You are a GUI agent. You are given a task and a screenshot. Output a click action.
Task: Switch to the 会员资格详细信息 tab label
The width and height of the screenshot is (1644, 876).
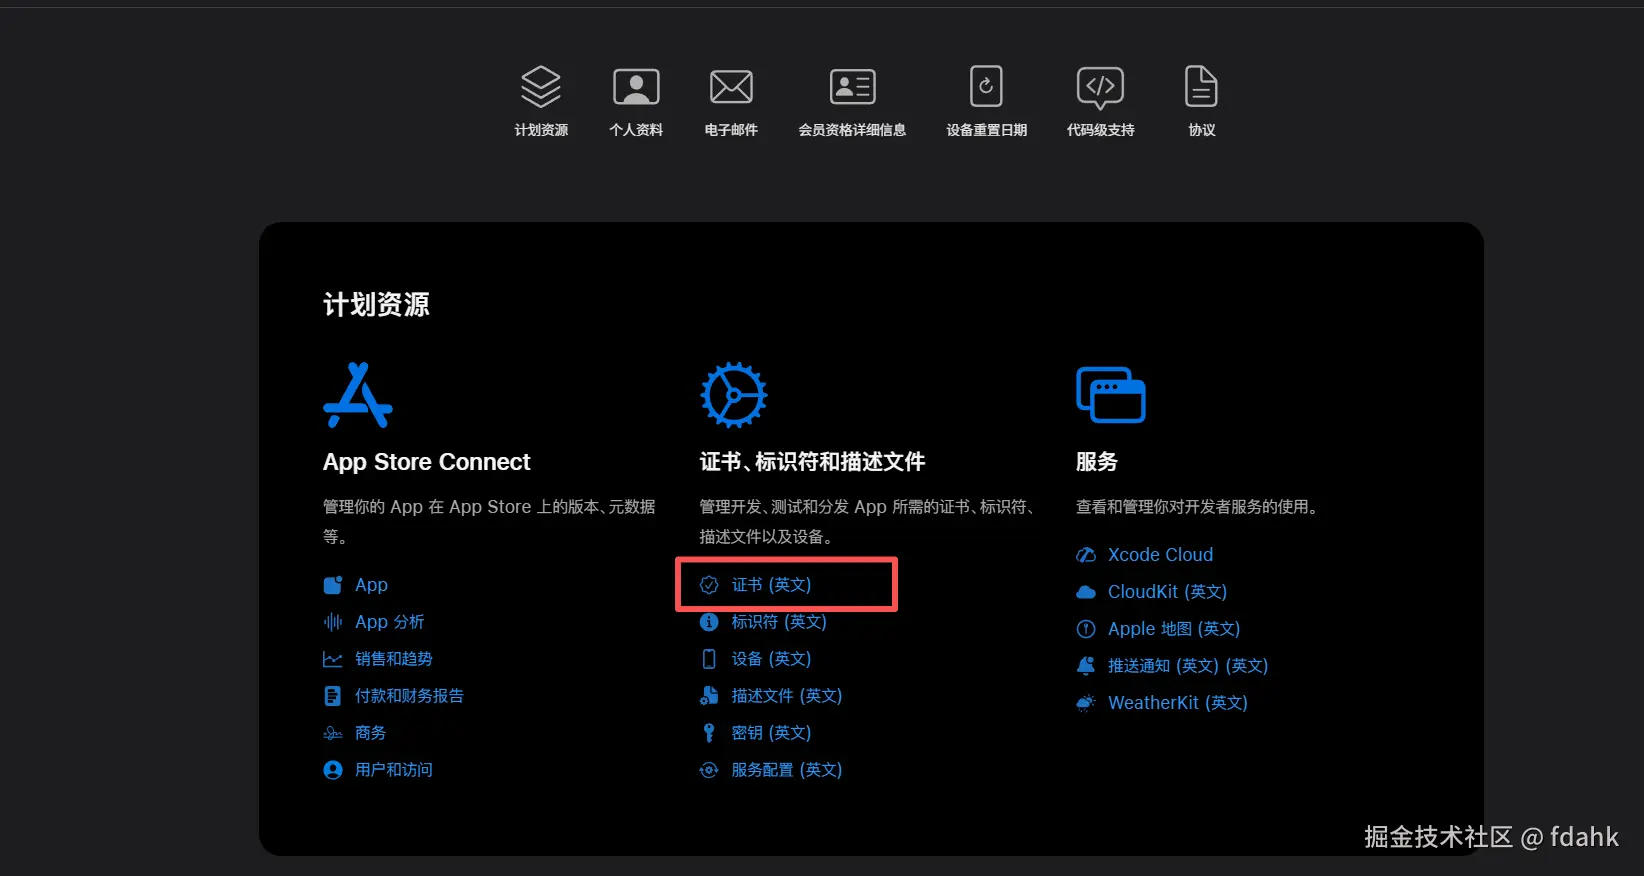click(x=852, y=130)
